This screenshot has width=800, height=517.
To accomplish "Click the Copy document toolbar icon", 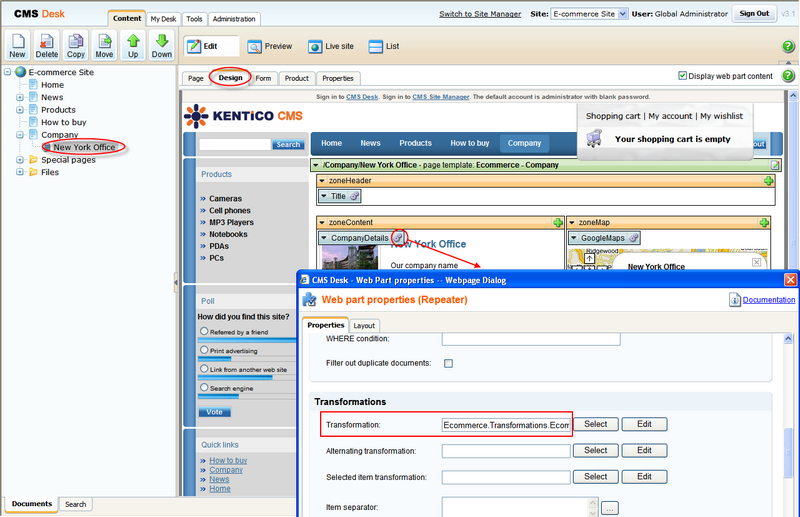I will (x=76, y=45).
